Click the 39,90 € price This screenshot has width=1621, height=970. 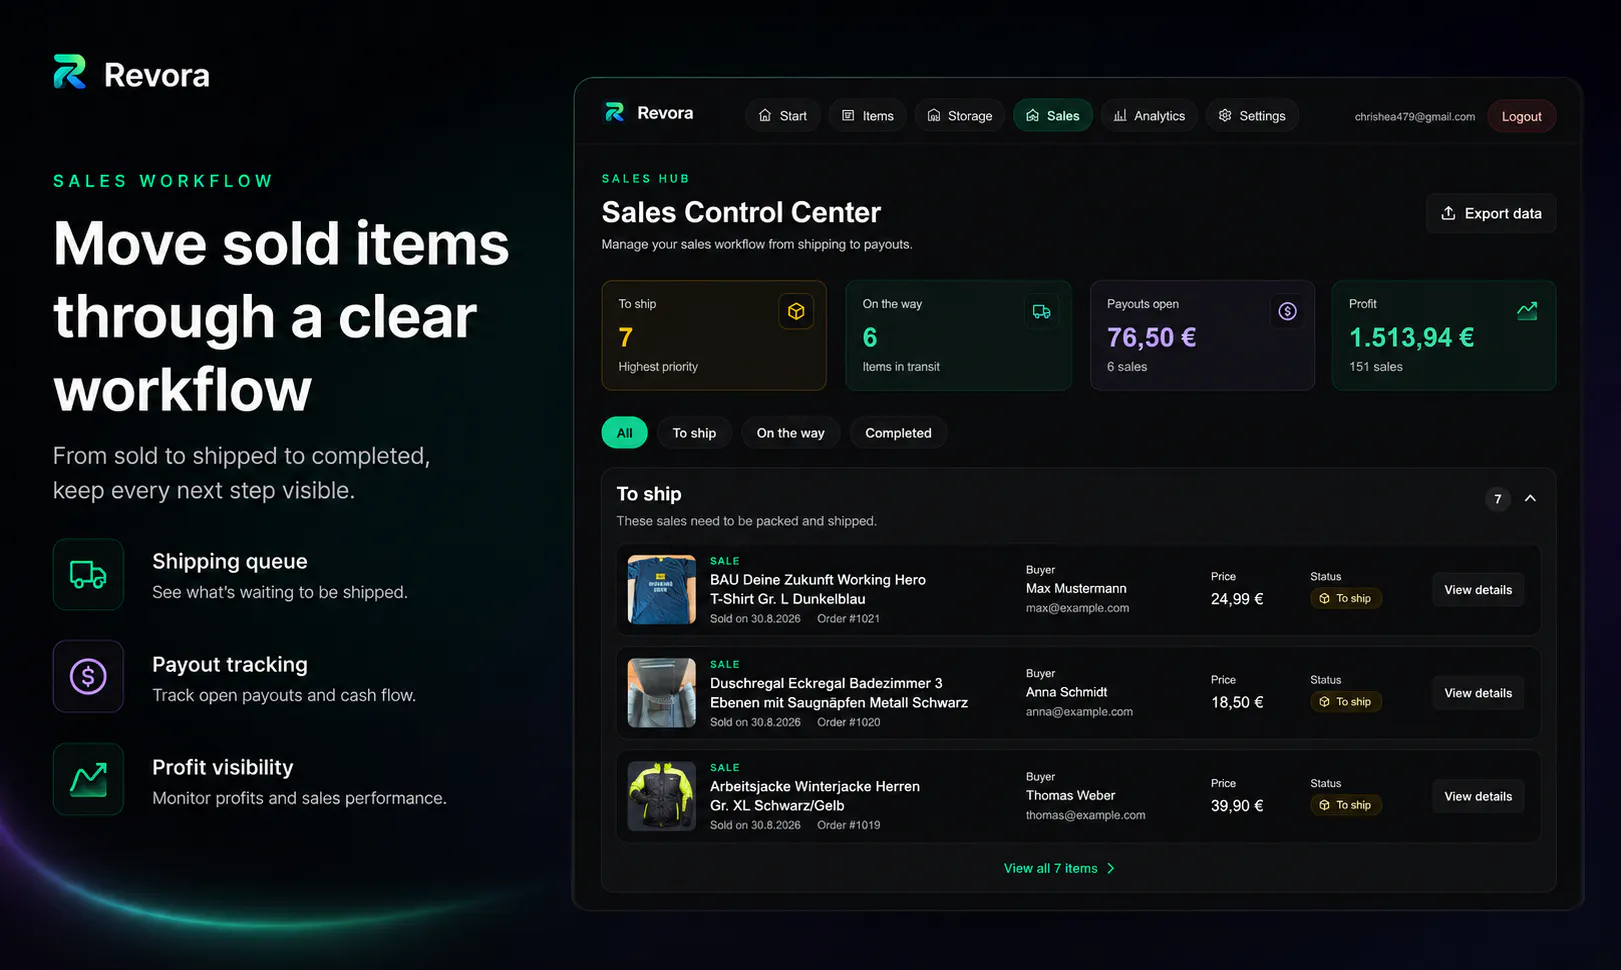[1237, 806]
